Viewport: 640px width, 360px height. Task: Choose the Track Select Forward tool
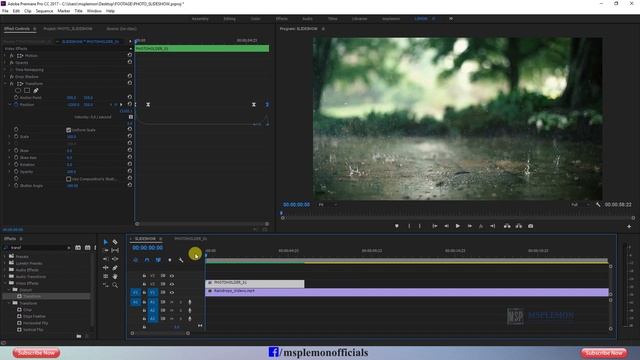pyautogui.click(x=106, y=250)
